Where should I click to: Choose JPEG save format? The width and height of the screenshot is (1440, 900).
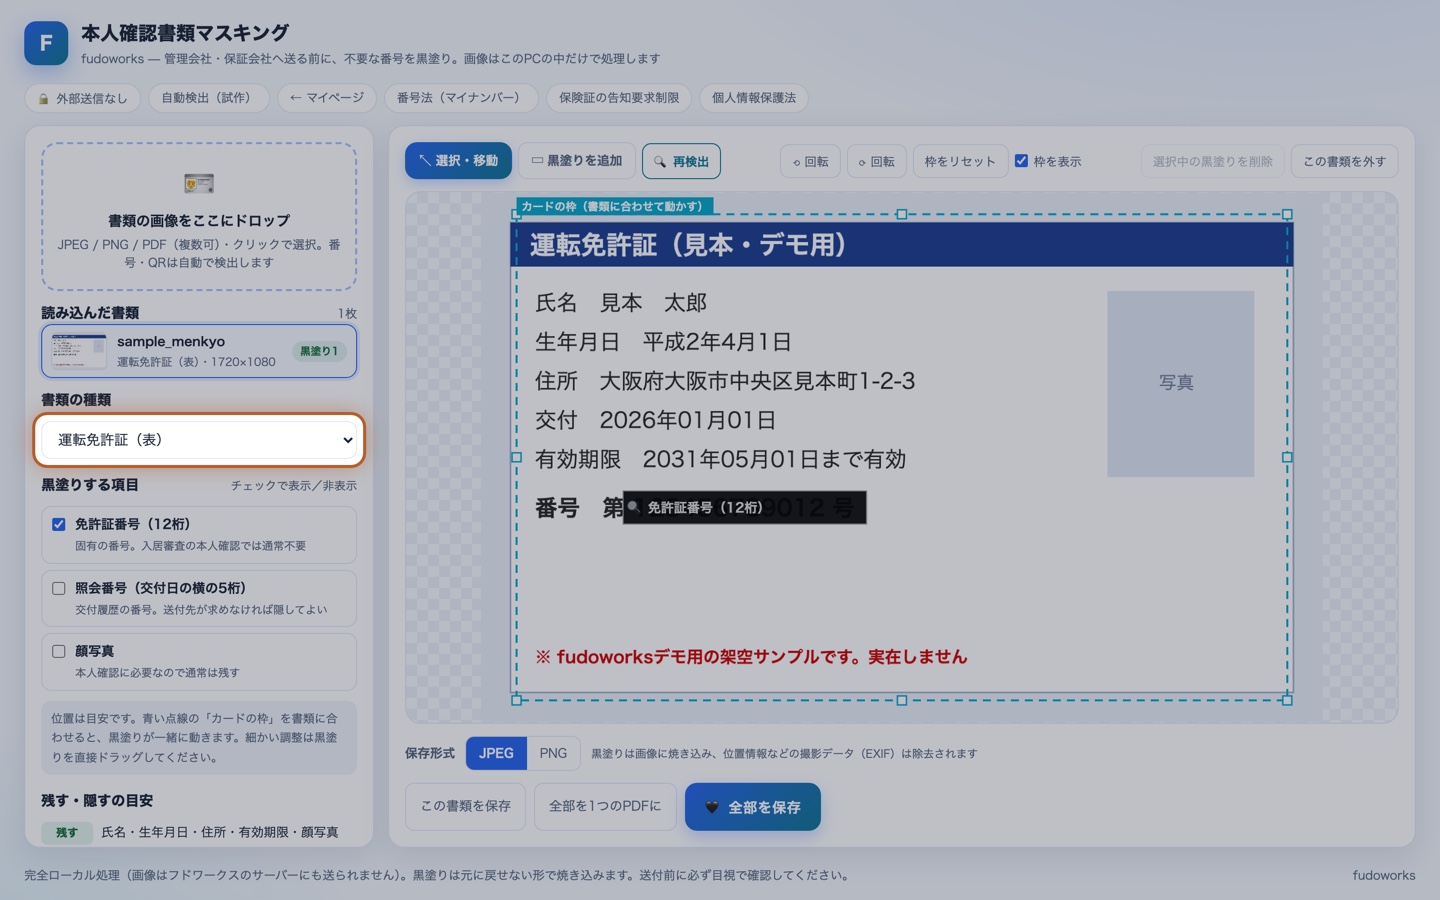pos(496,753)
